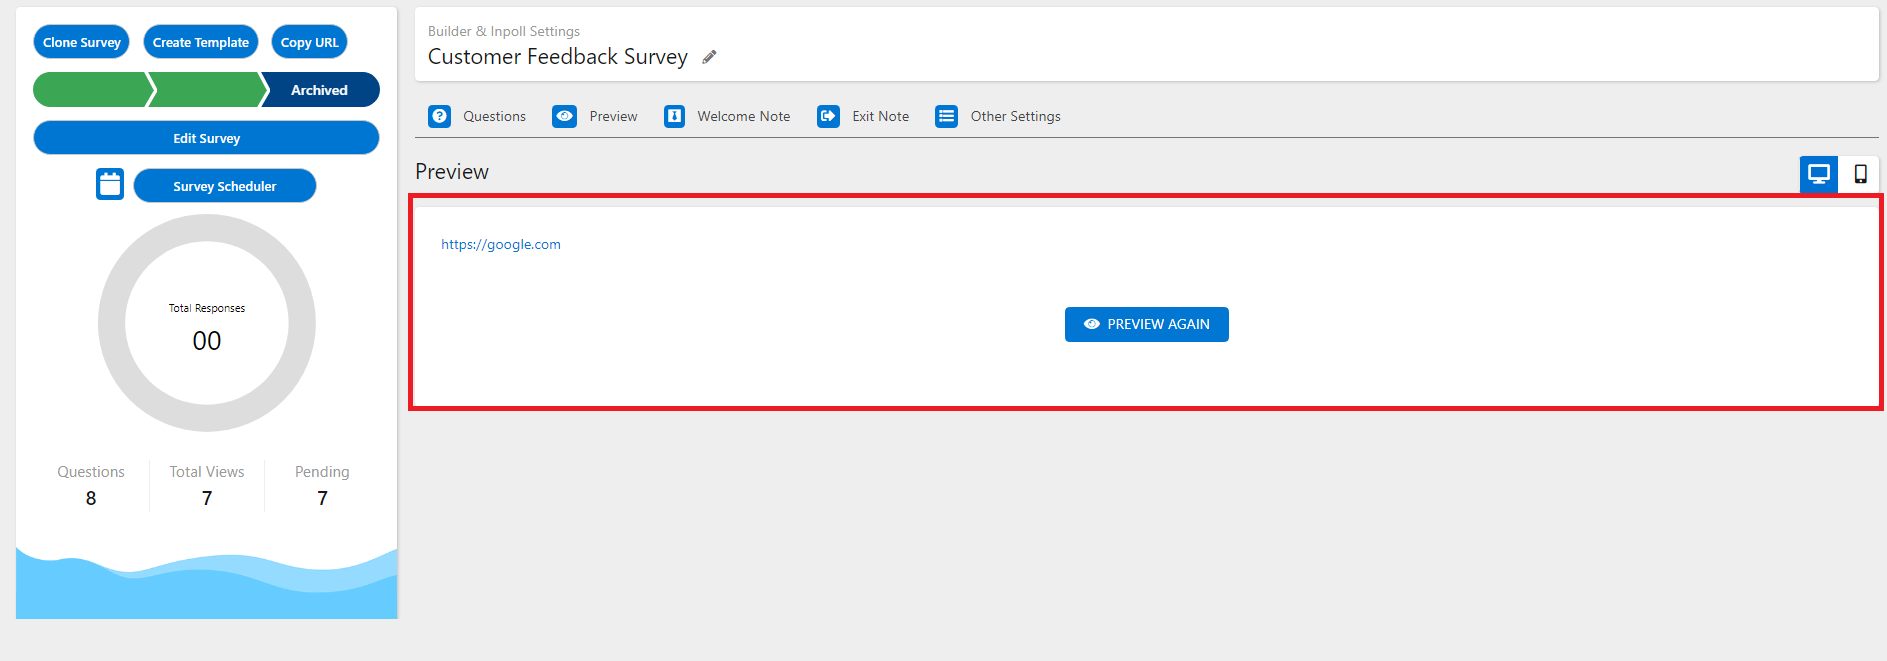
Task: Follow the https://google.com link
Action: click(501, 244)
